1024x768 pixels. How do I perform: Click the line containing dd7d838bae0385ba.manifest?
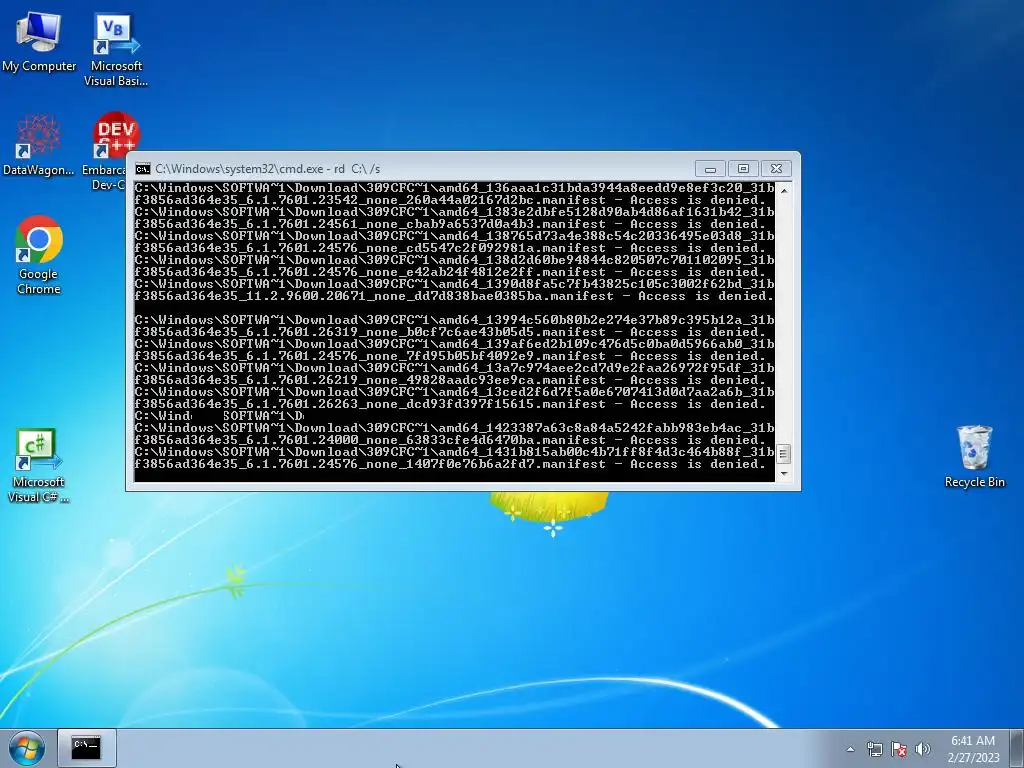455,296
